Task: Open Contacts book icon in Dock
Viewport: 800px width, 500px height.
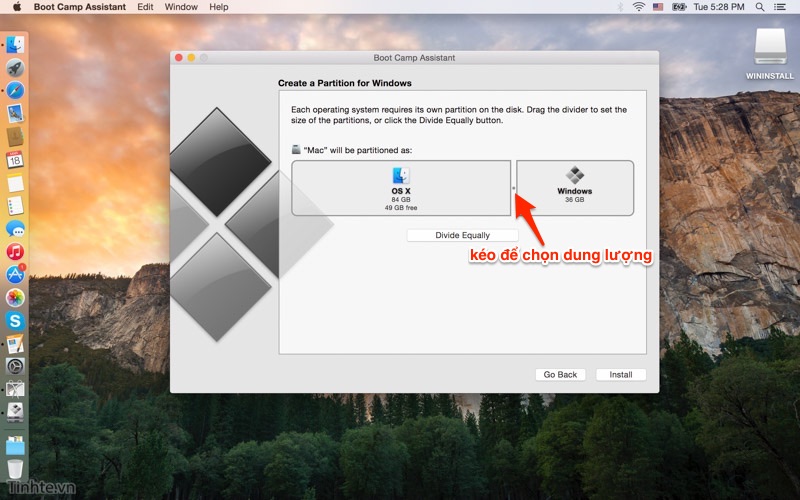Action: (x=15, y=136)
